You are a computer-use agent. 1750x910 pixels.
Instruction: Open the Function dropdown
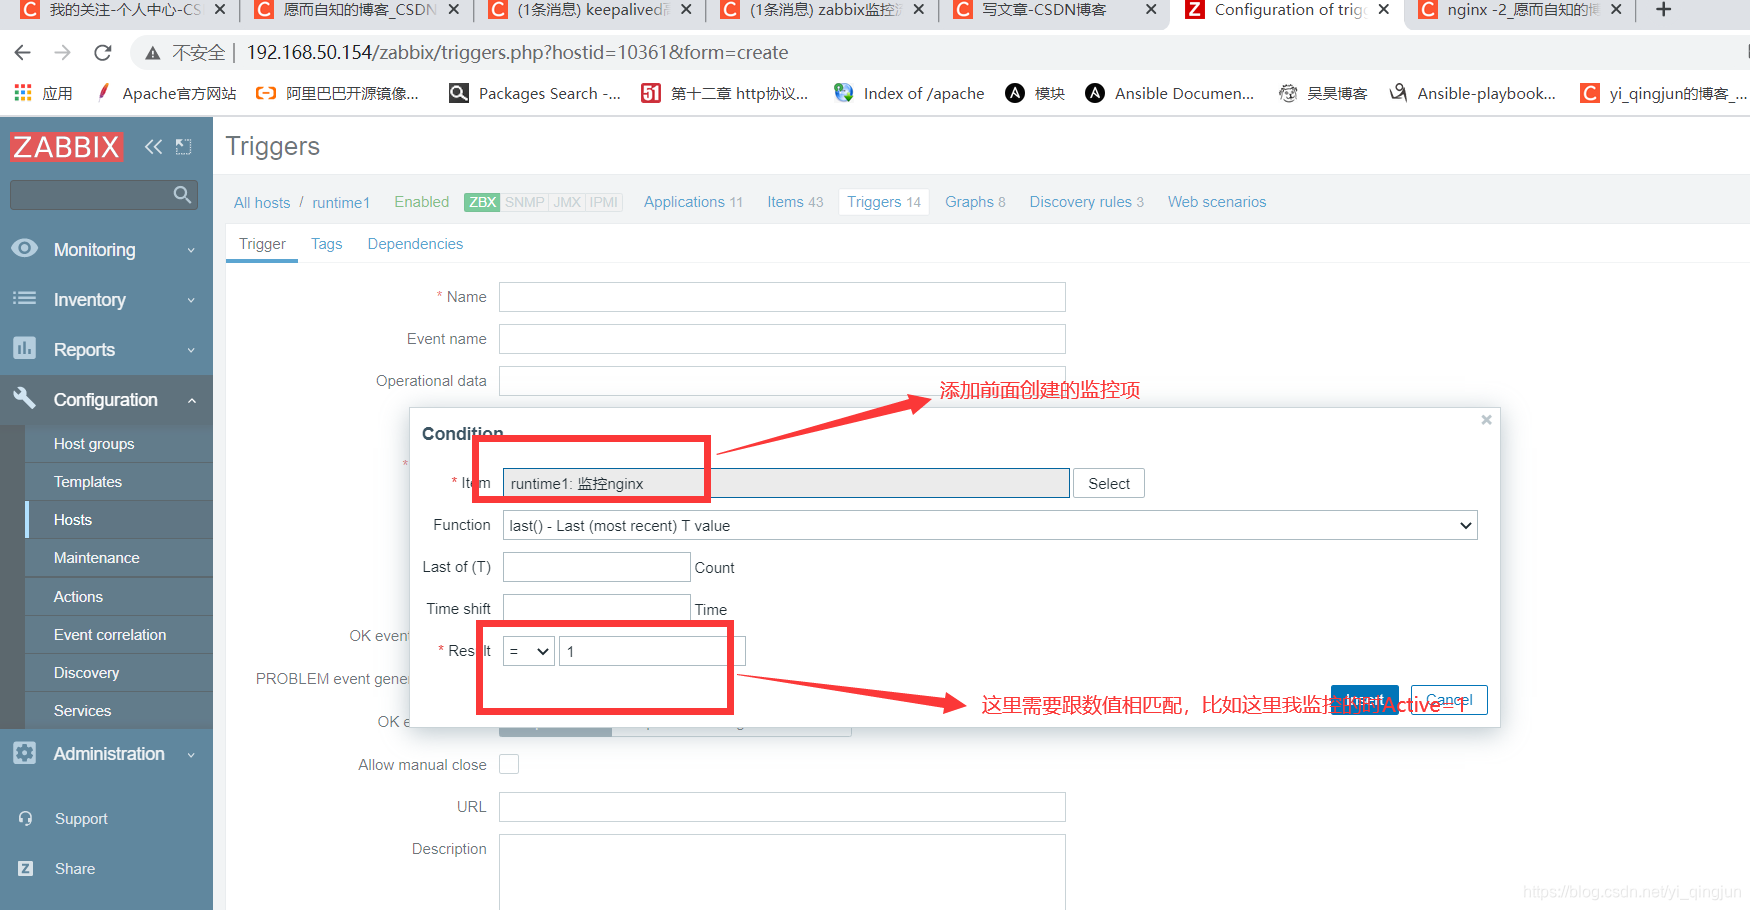pyautogui.click(x=990, y=525)
